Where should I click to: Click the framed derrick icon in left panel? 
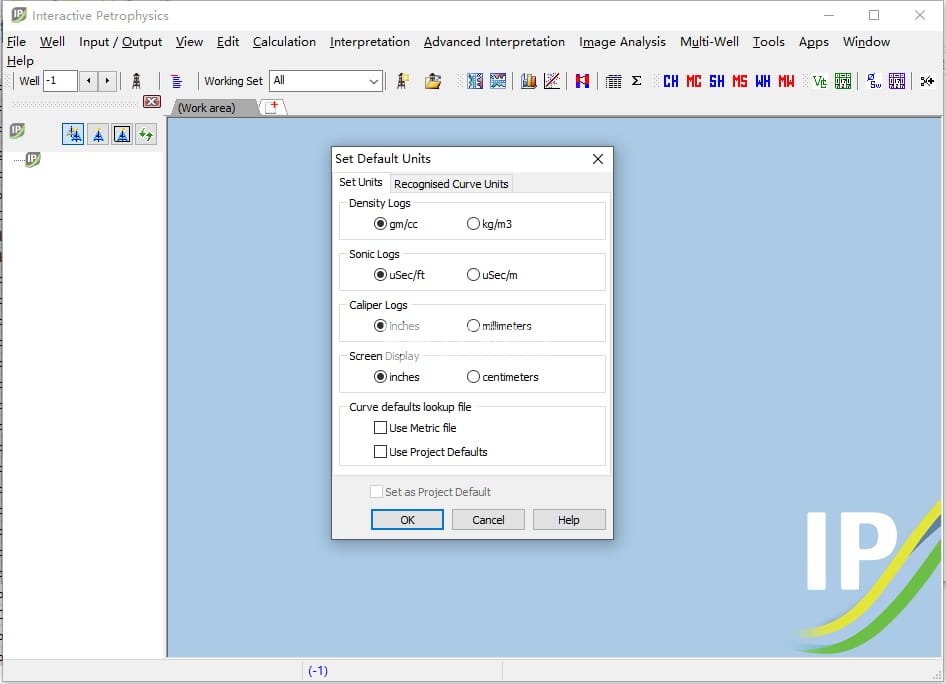click(x=122, y=134)
